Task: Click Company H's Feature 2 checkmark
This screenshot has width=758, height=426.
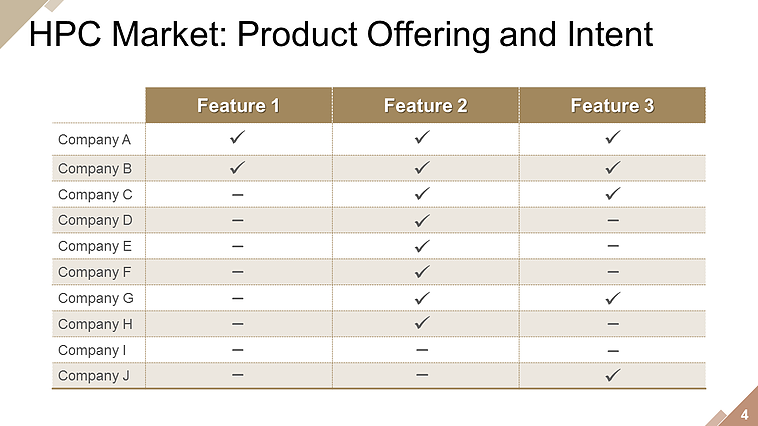Action: coord(424,323)
